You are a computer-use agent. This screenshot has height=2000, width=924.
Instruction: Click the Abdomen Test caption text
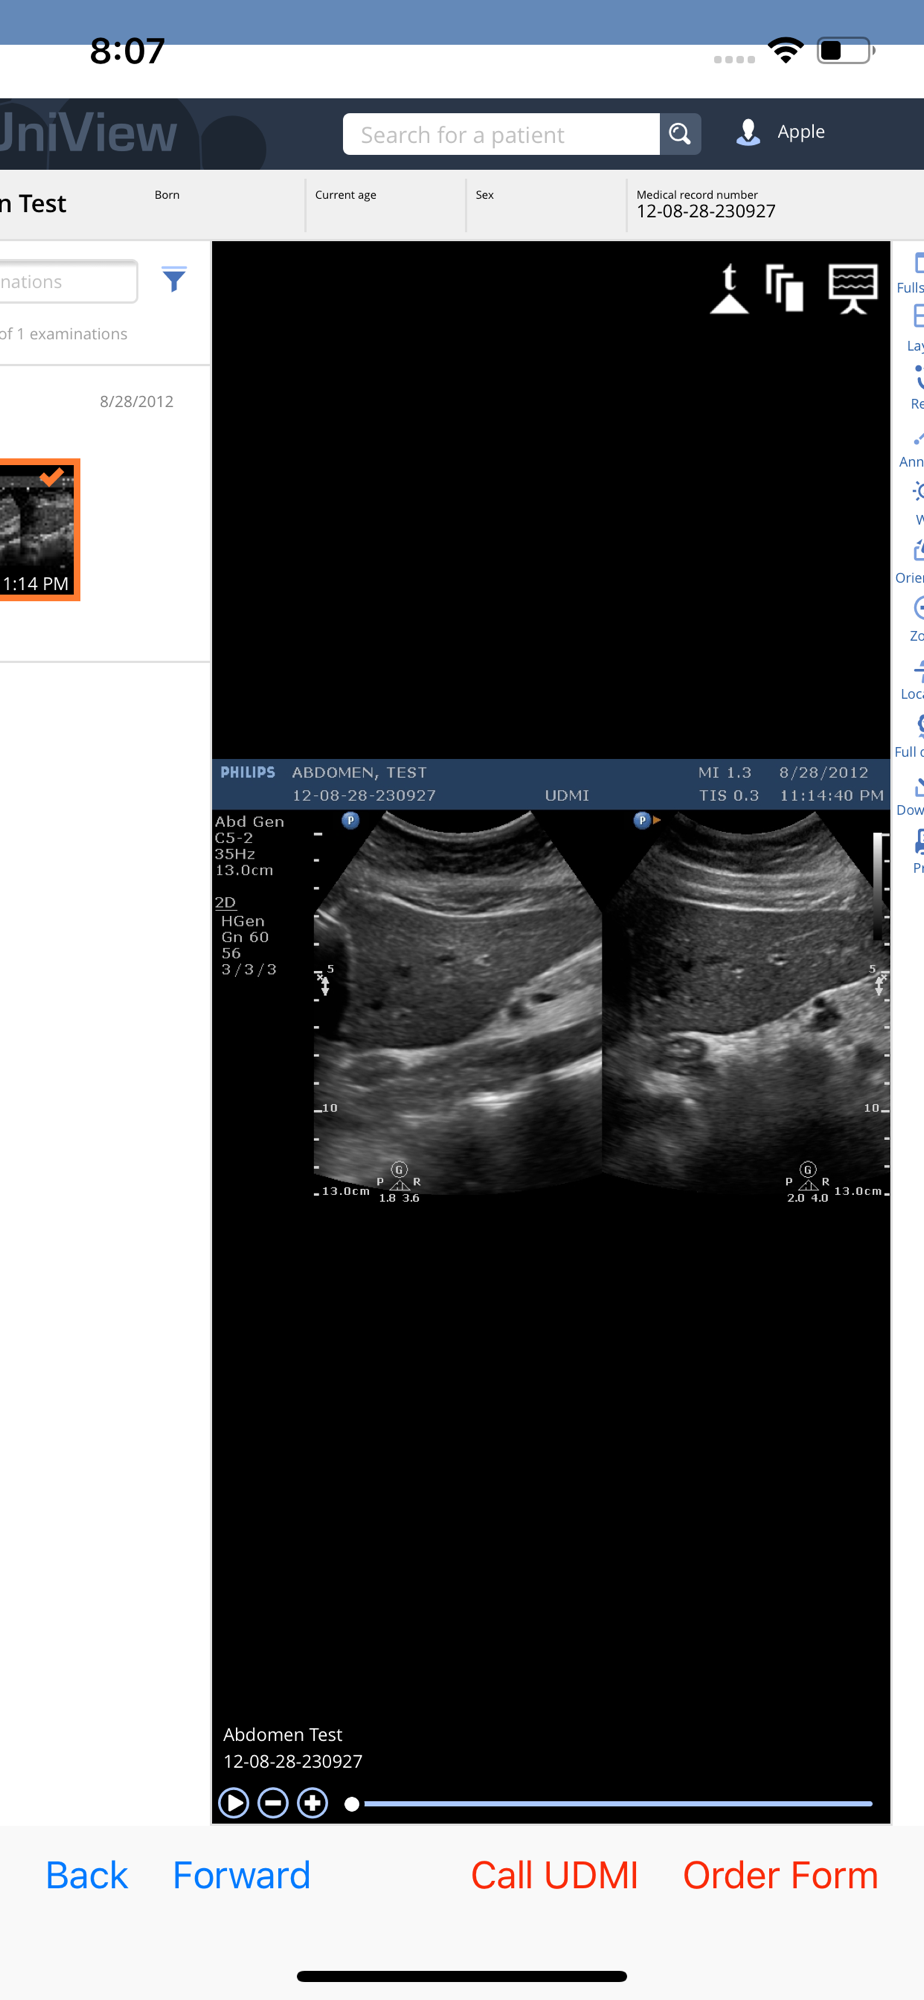[283, 1734]
